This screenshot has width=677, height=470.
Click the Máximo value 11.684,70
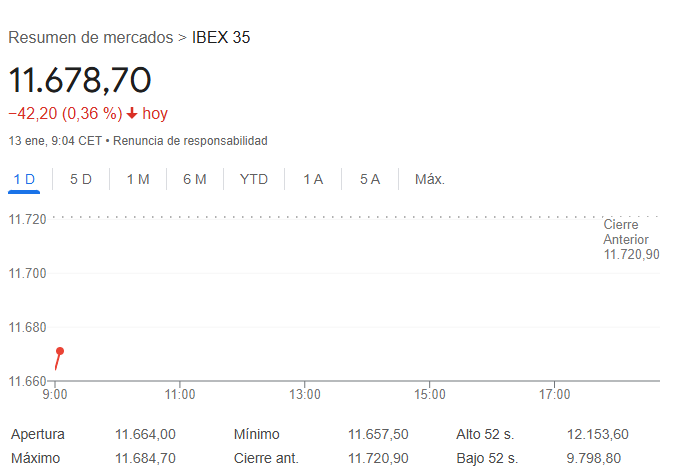pos(146,458)
